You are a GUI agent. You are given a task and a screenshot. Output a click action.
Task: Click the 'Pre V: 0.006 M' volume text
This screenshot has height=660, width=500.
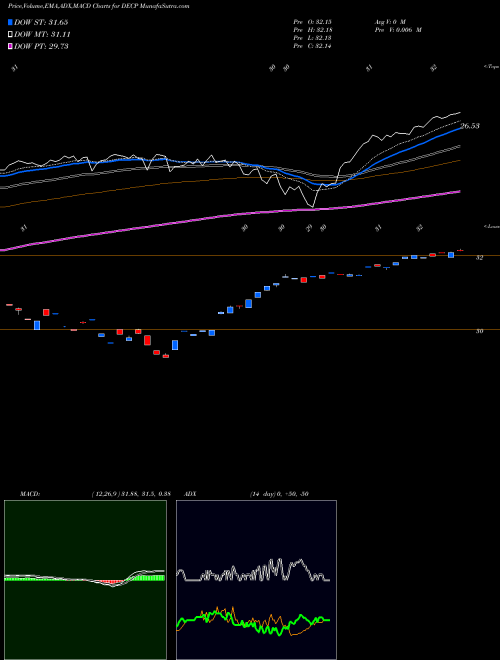[x=397, y=30]
